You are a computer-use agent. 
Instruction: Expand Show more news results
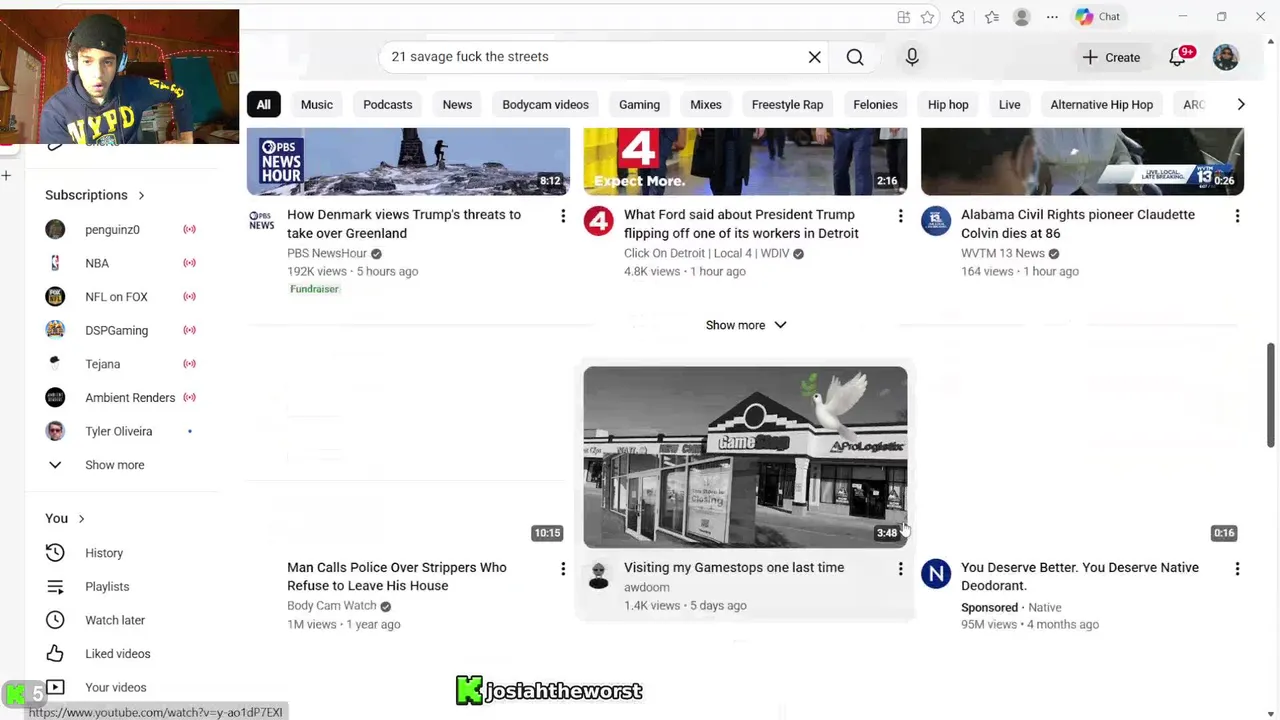click(745, 325)
